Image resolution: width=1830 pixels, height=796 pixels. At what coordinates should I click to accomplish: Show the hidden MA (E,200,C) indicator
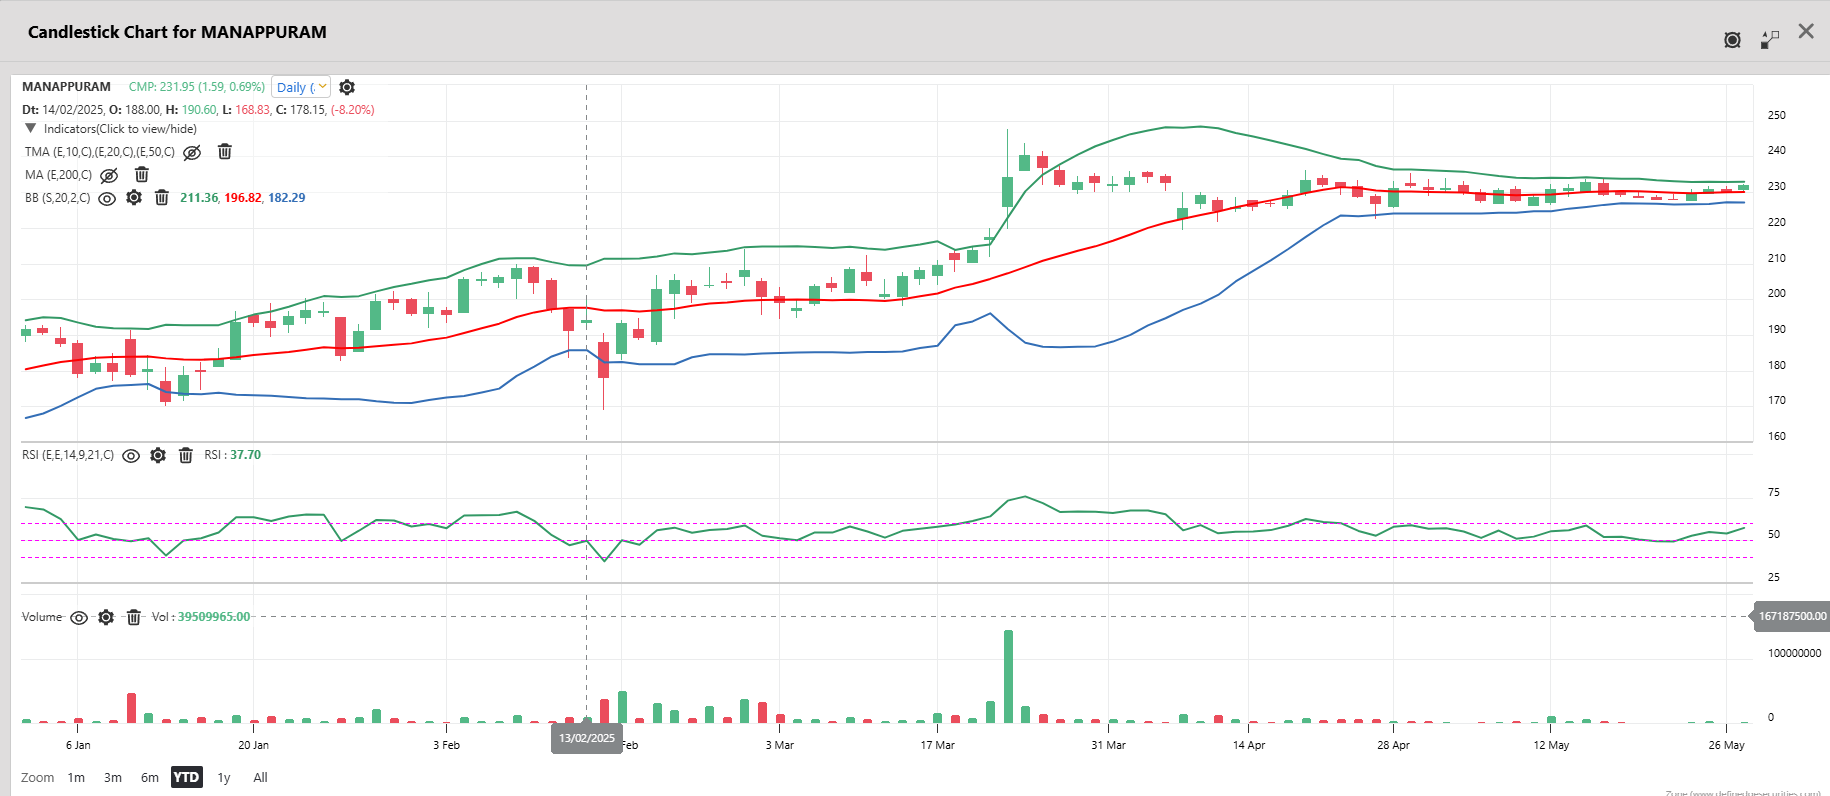point(110,175)
